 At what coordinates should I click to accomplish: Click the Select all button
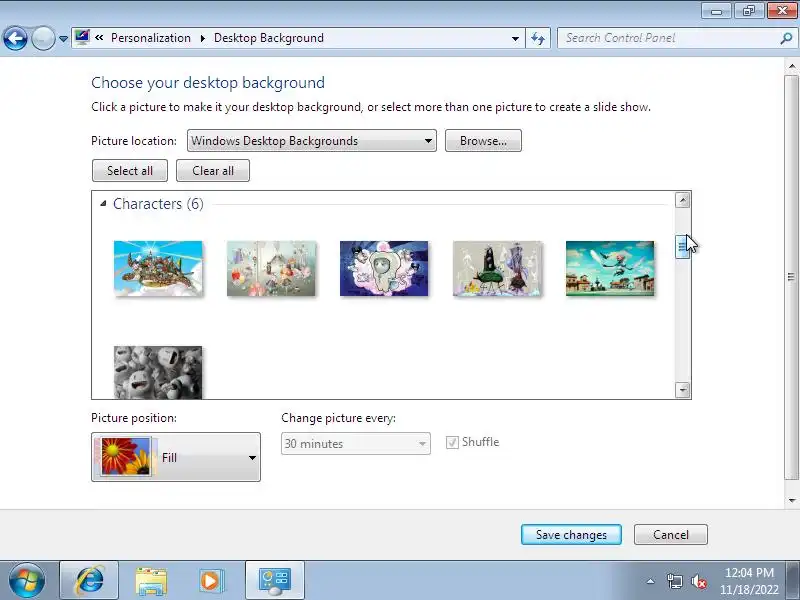pos(130,170)
